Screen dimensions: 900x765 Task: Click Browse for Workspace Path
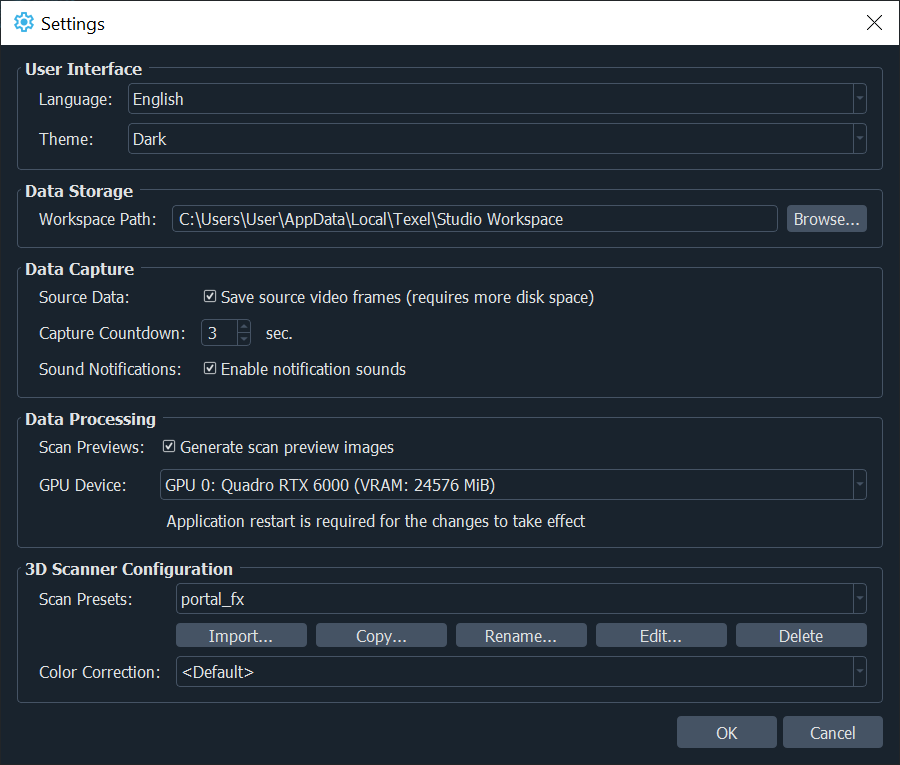pyautogui.click(x=826, y=218)
